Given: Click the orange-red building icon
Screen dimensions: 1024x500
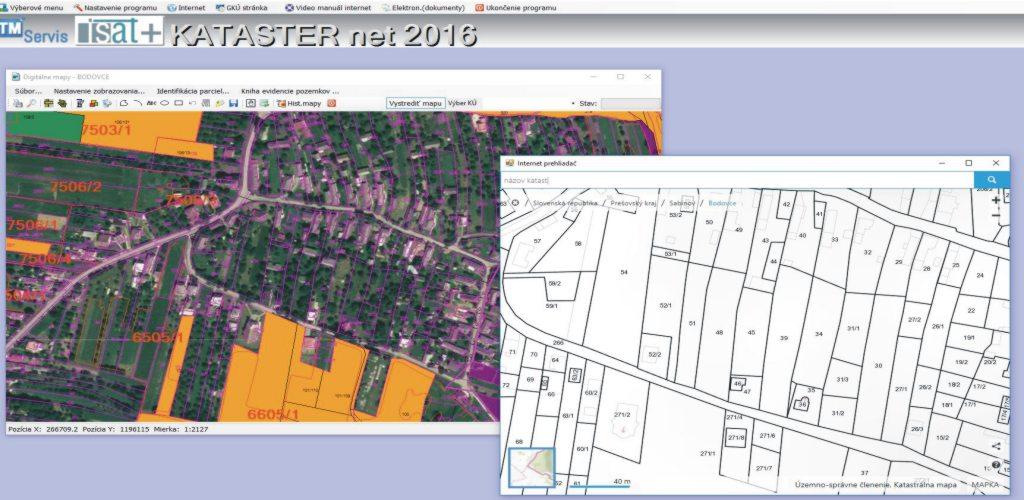Looking at the screenshot, I should (x=93, y=103).
